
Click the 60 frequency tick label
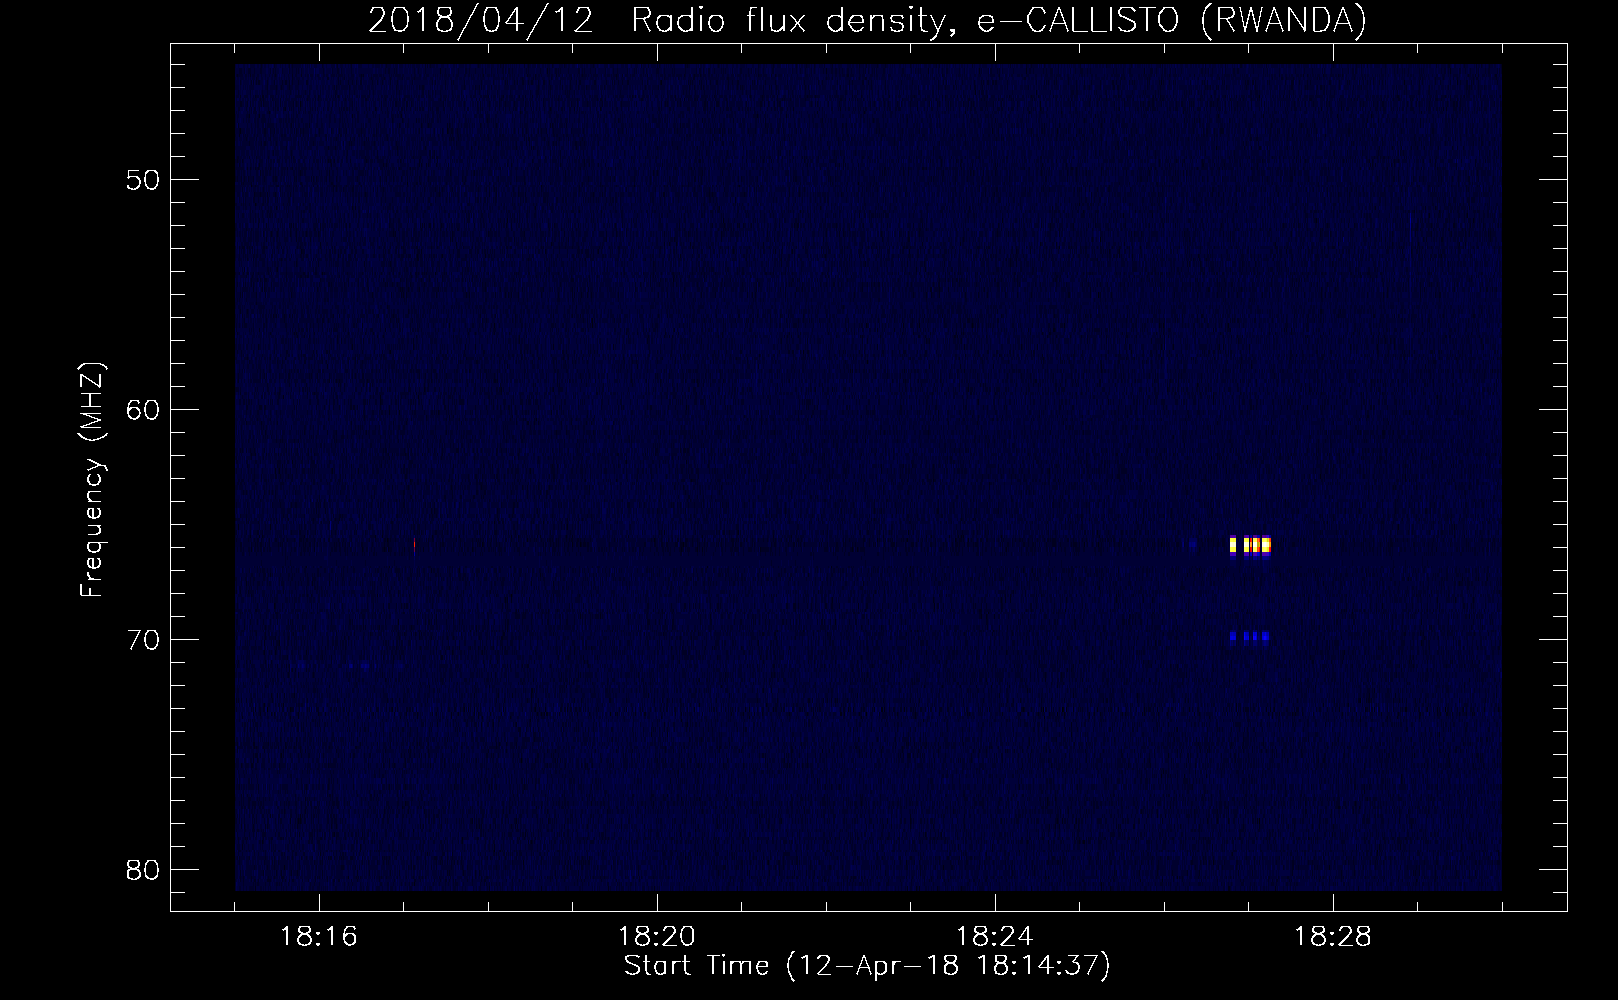(143, 410)
